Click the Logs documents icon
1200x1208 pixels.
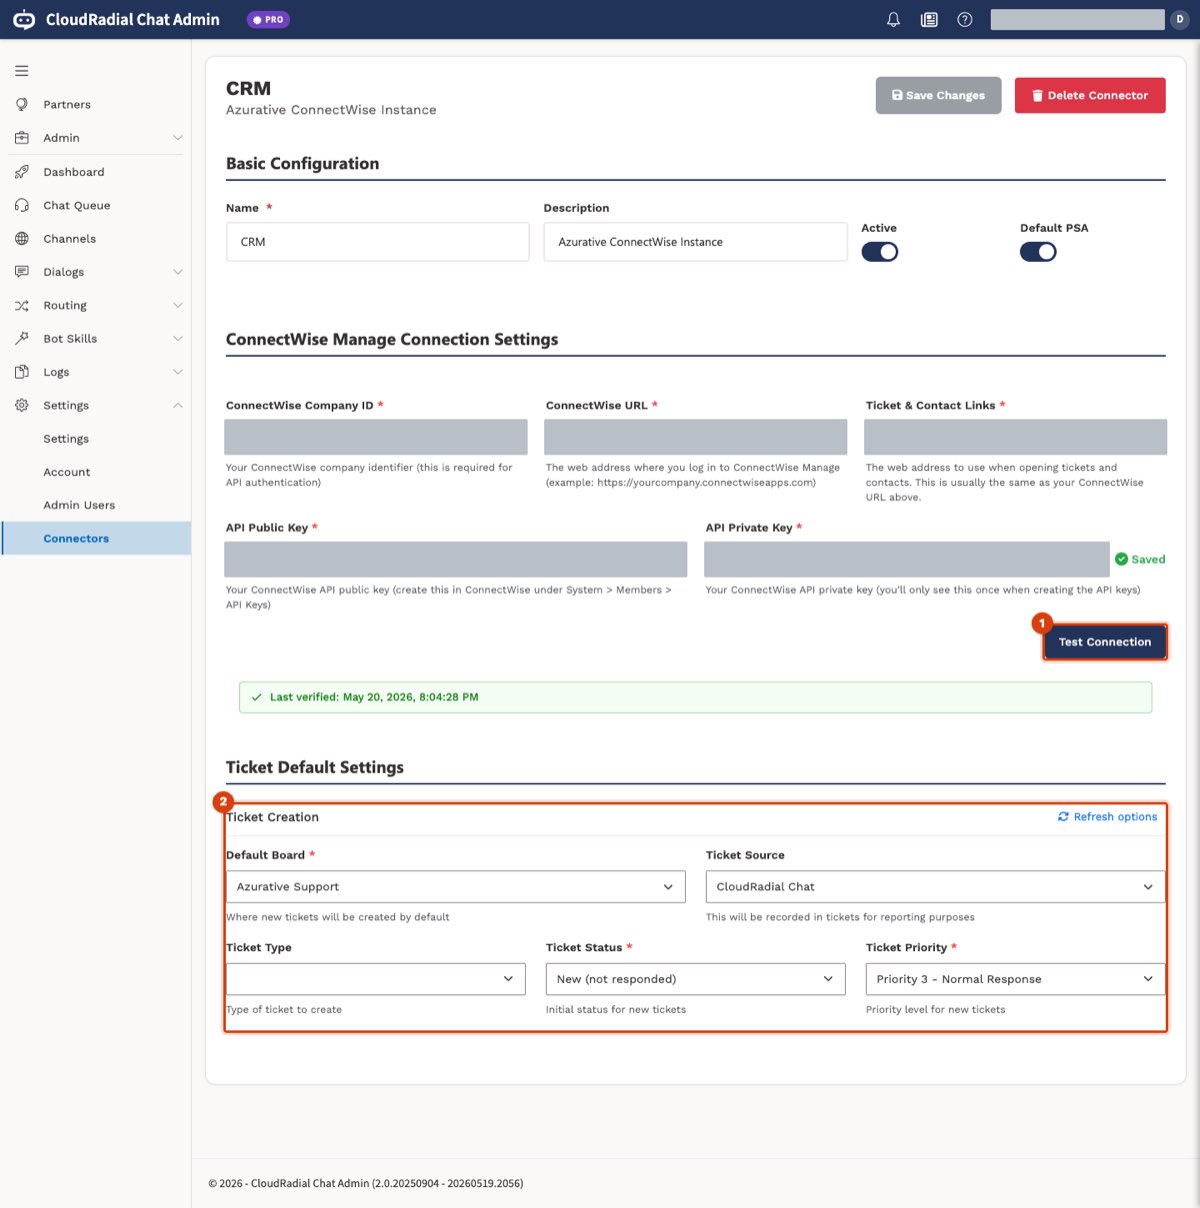(x=22, y=372)
